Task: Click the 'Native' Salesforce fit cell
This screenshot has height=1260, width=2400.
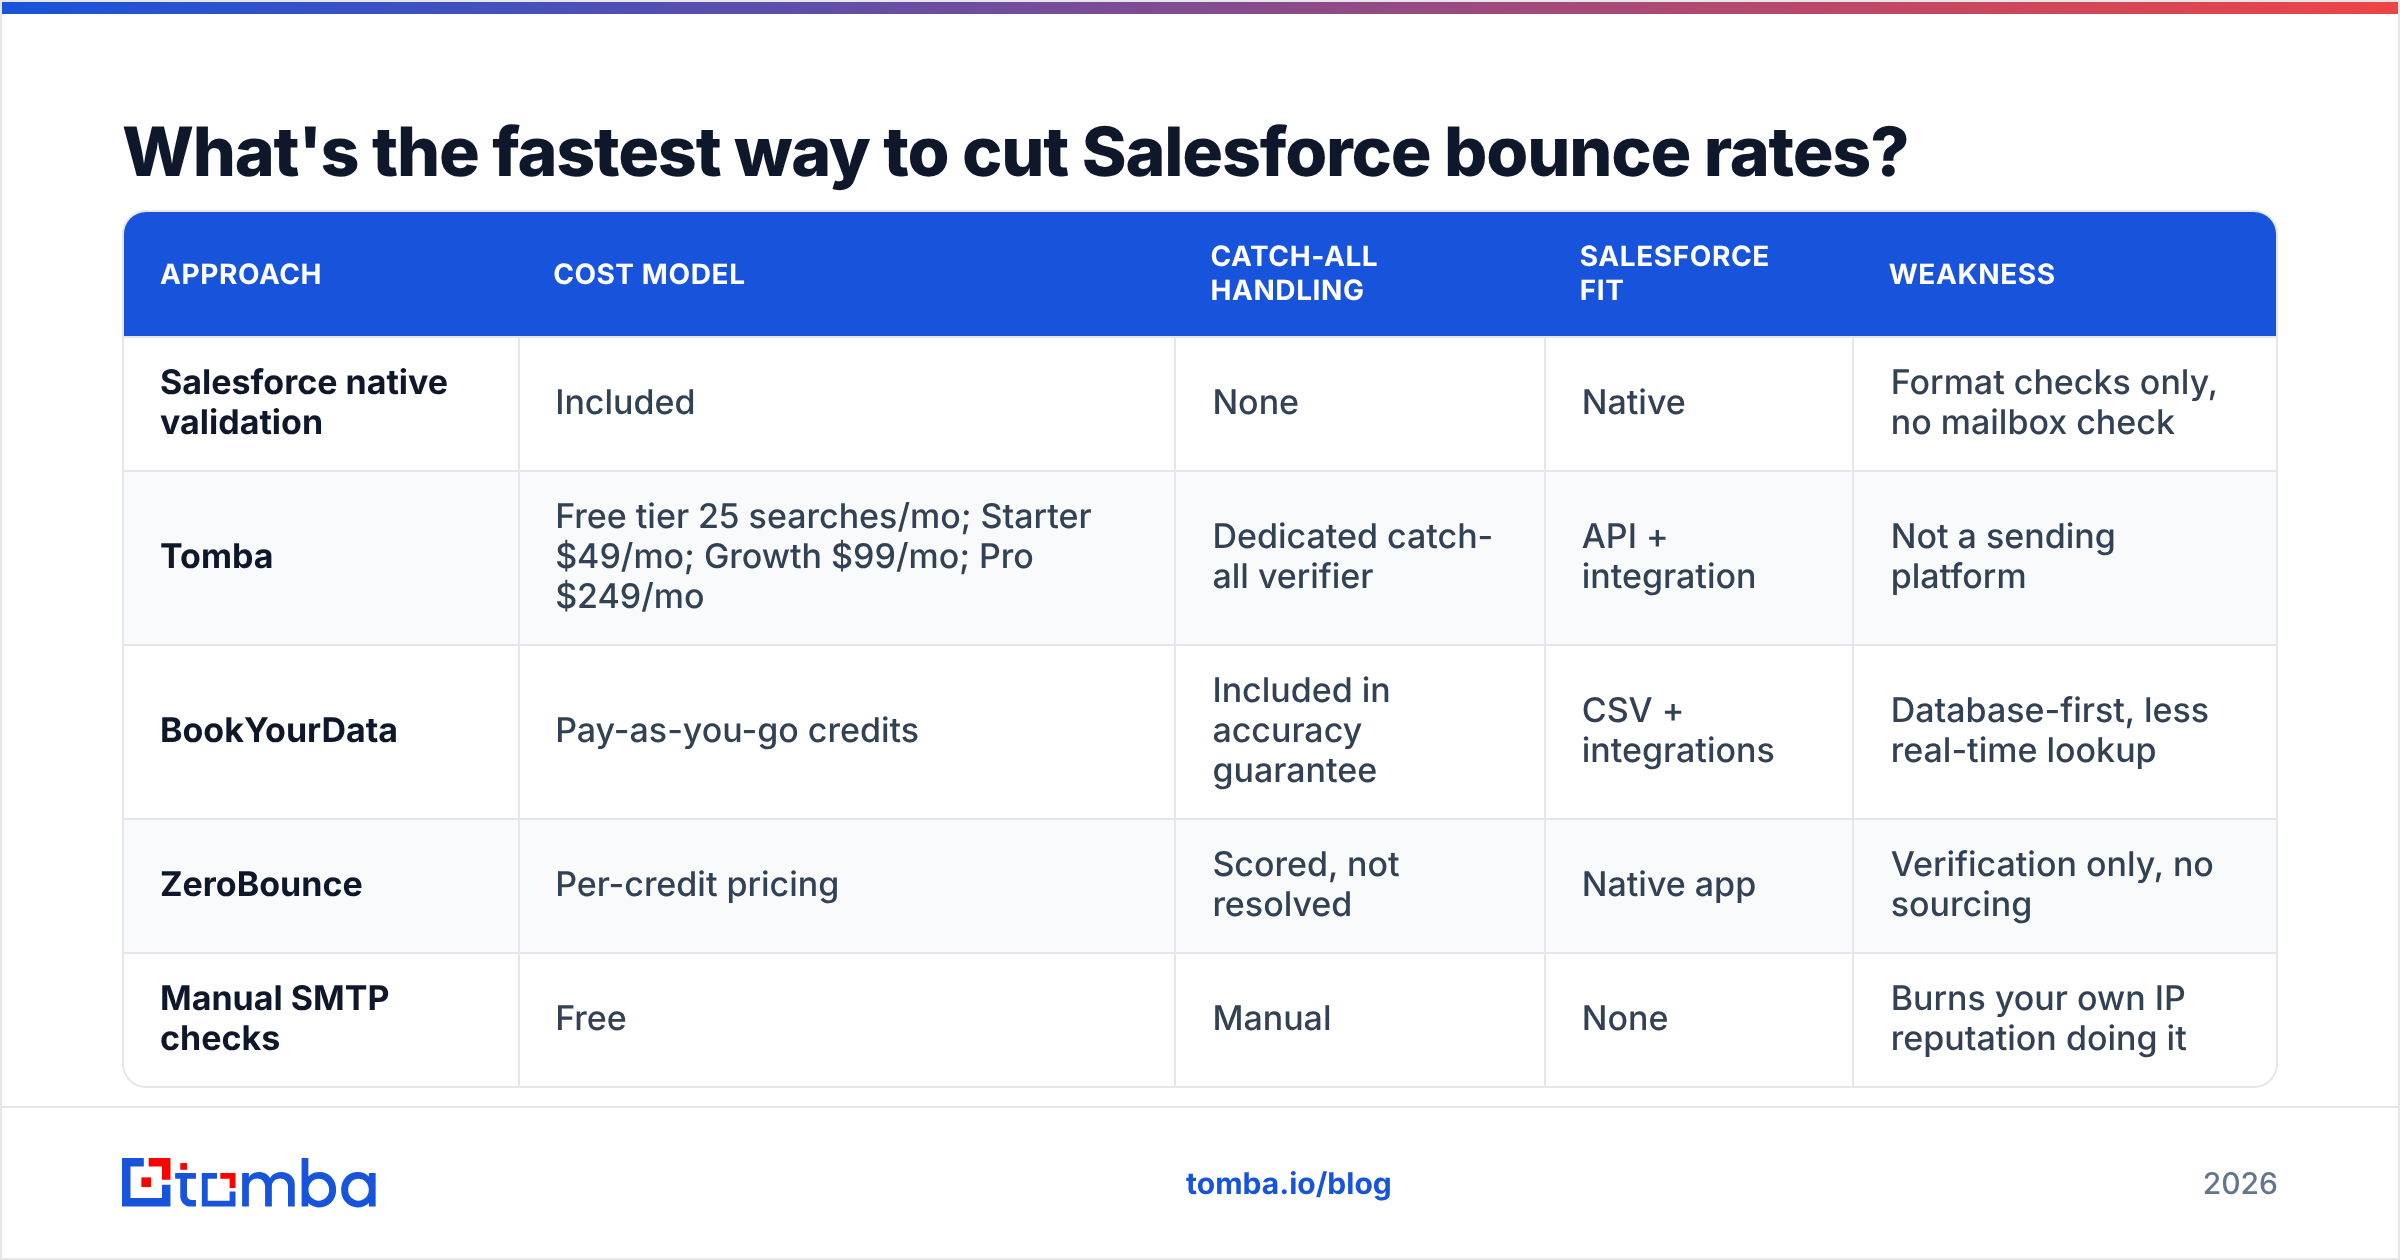Action: click(1633, 402)
